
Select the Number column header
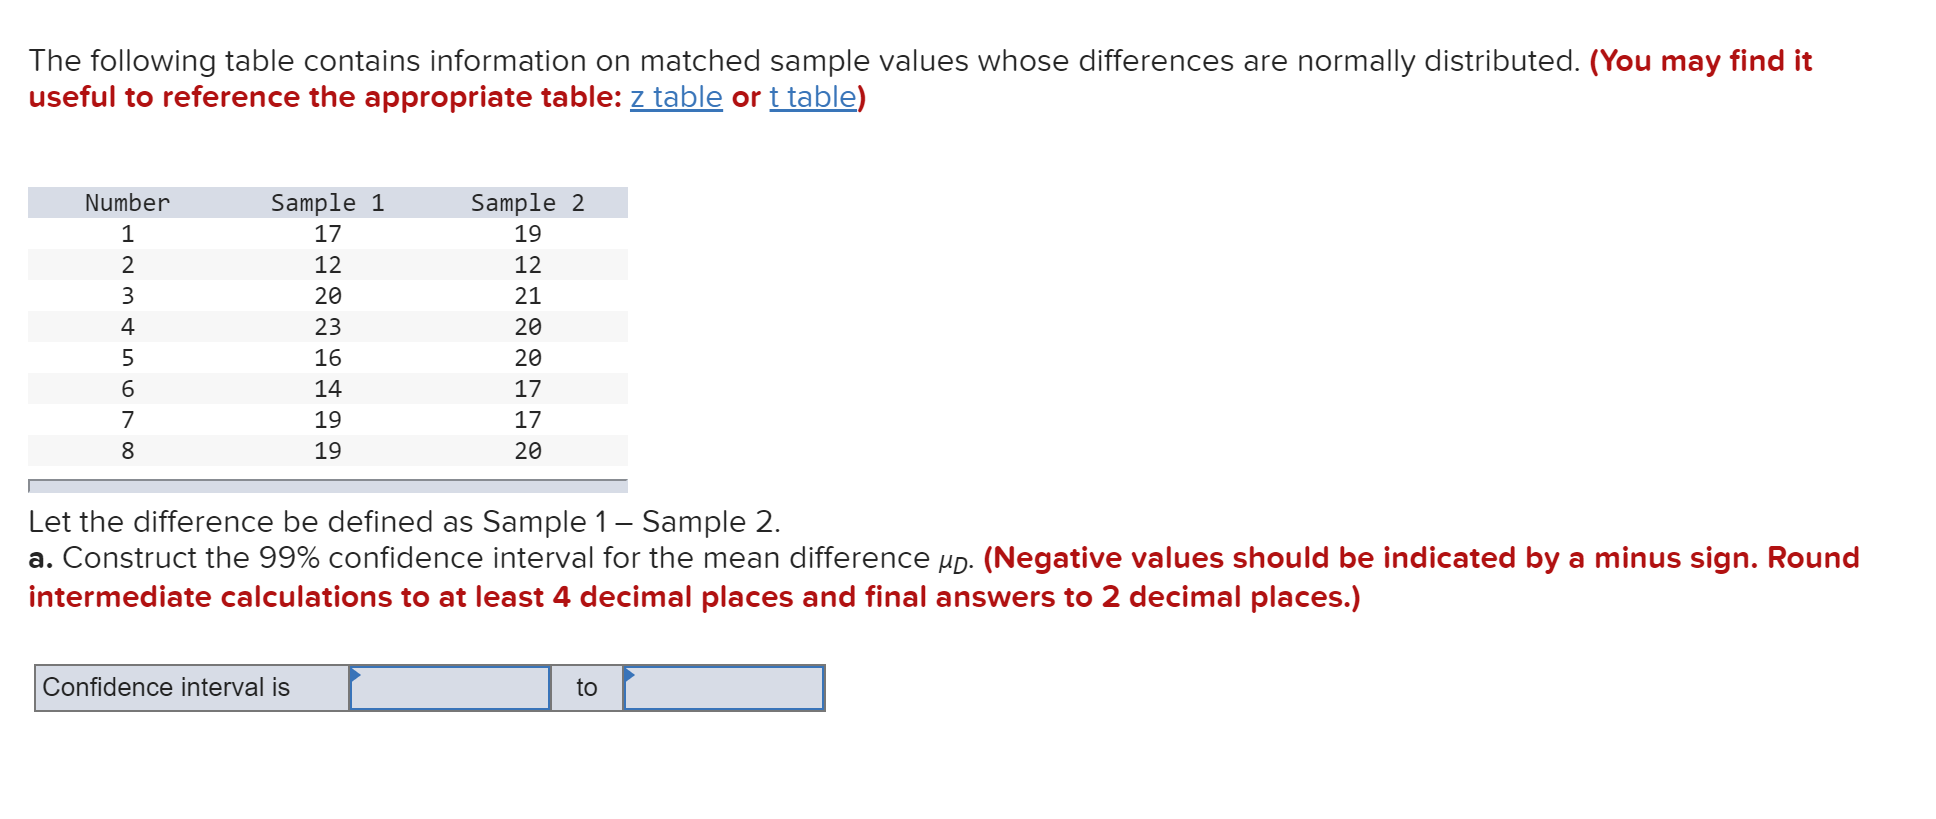coord(128,203)
